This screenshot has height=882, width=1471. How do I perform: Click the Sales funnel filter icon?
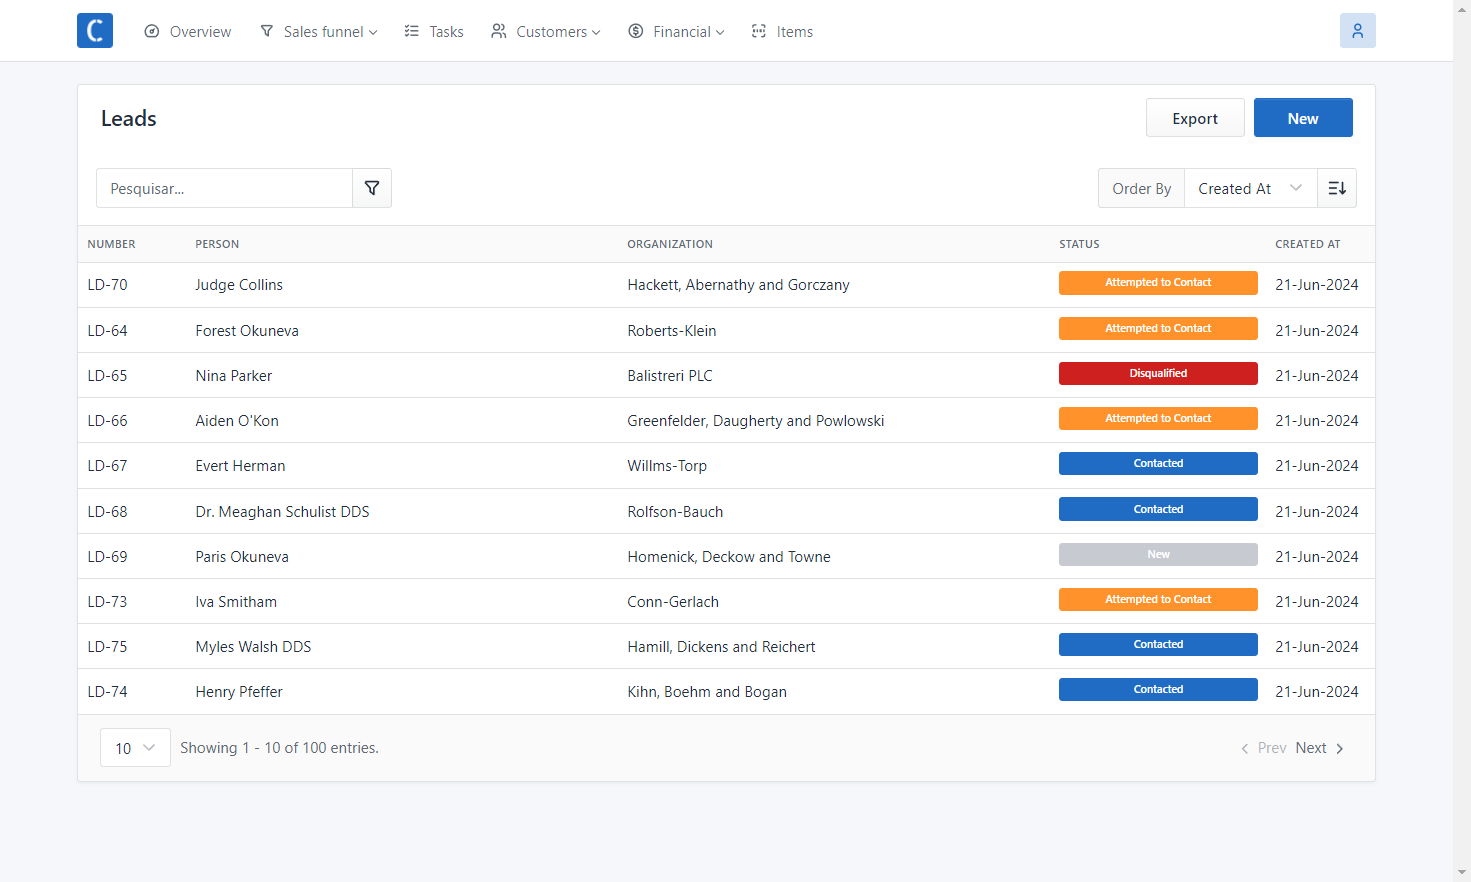(267, 31)
